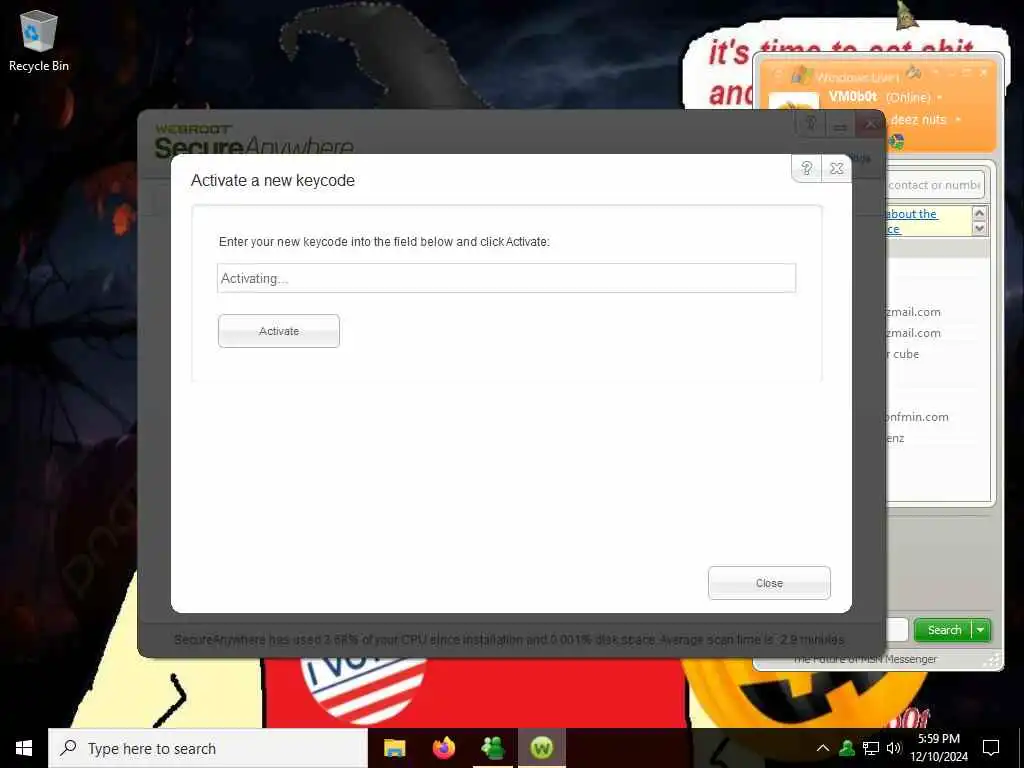The height and width of the screenshot is (768, 1024).
Task: Dismiss the keycode dialog with the X
Action: click(x=837, y=168)
